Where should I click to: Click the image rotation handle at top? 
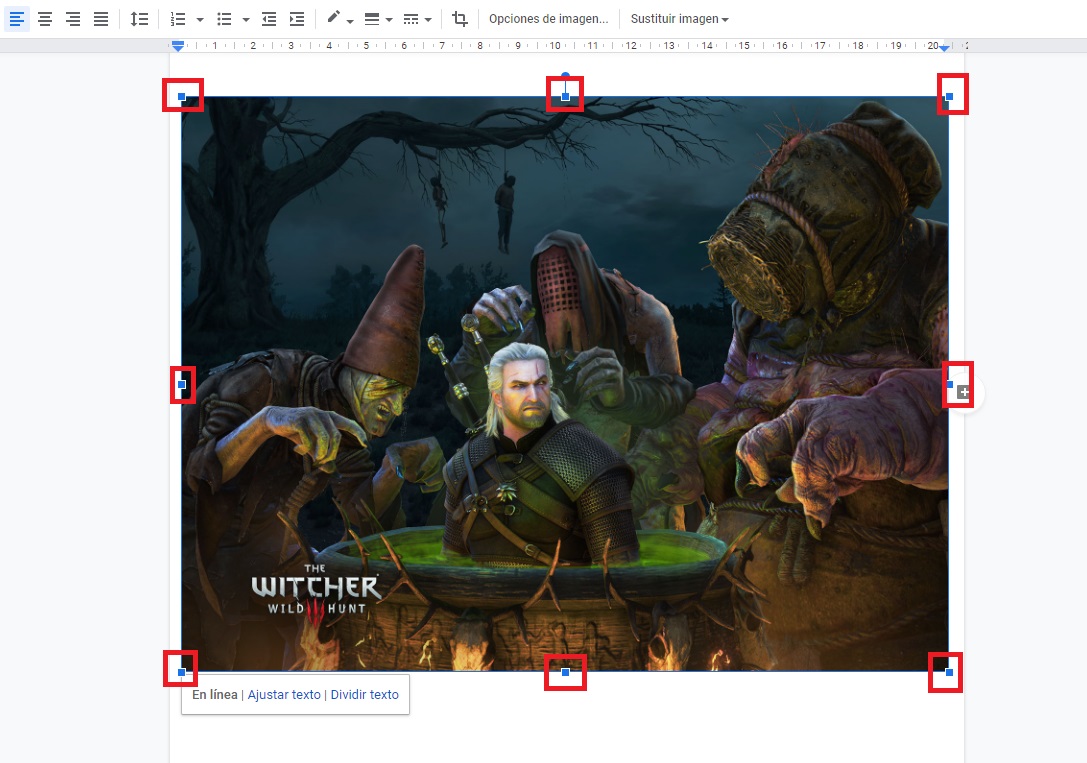(x=566, y=75)
